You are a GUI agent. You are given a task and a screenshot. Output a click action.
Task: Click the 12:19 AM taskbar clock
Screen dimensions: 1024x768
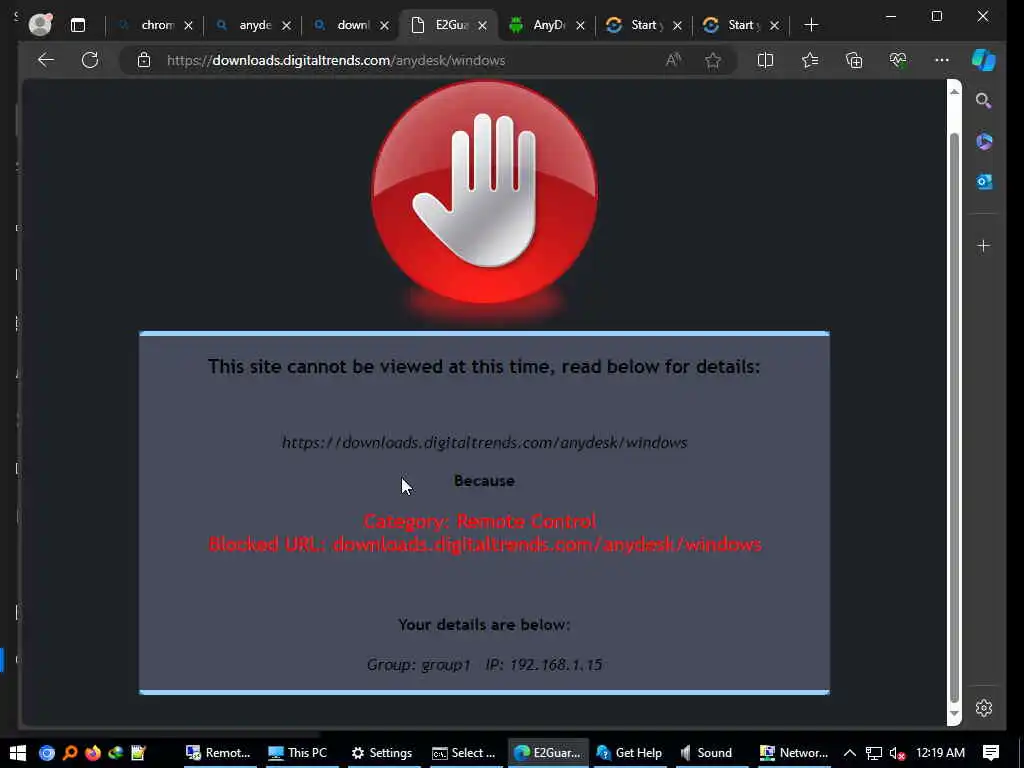pos(940,753)
